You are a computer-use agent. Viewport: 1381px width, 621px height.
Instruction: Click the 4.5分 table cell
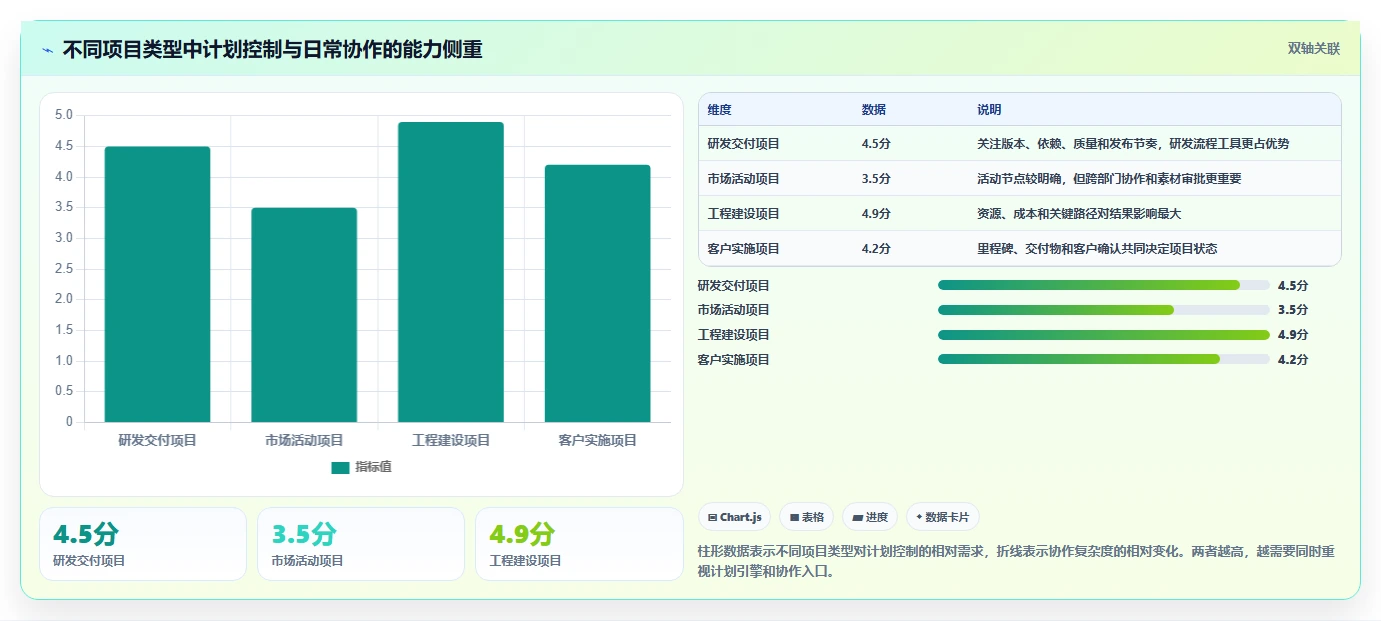pyautogui.click(x=876, y=144)
